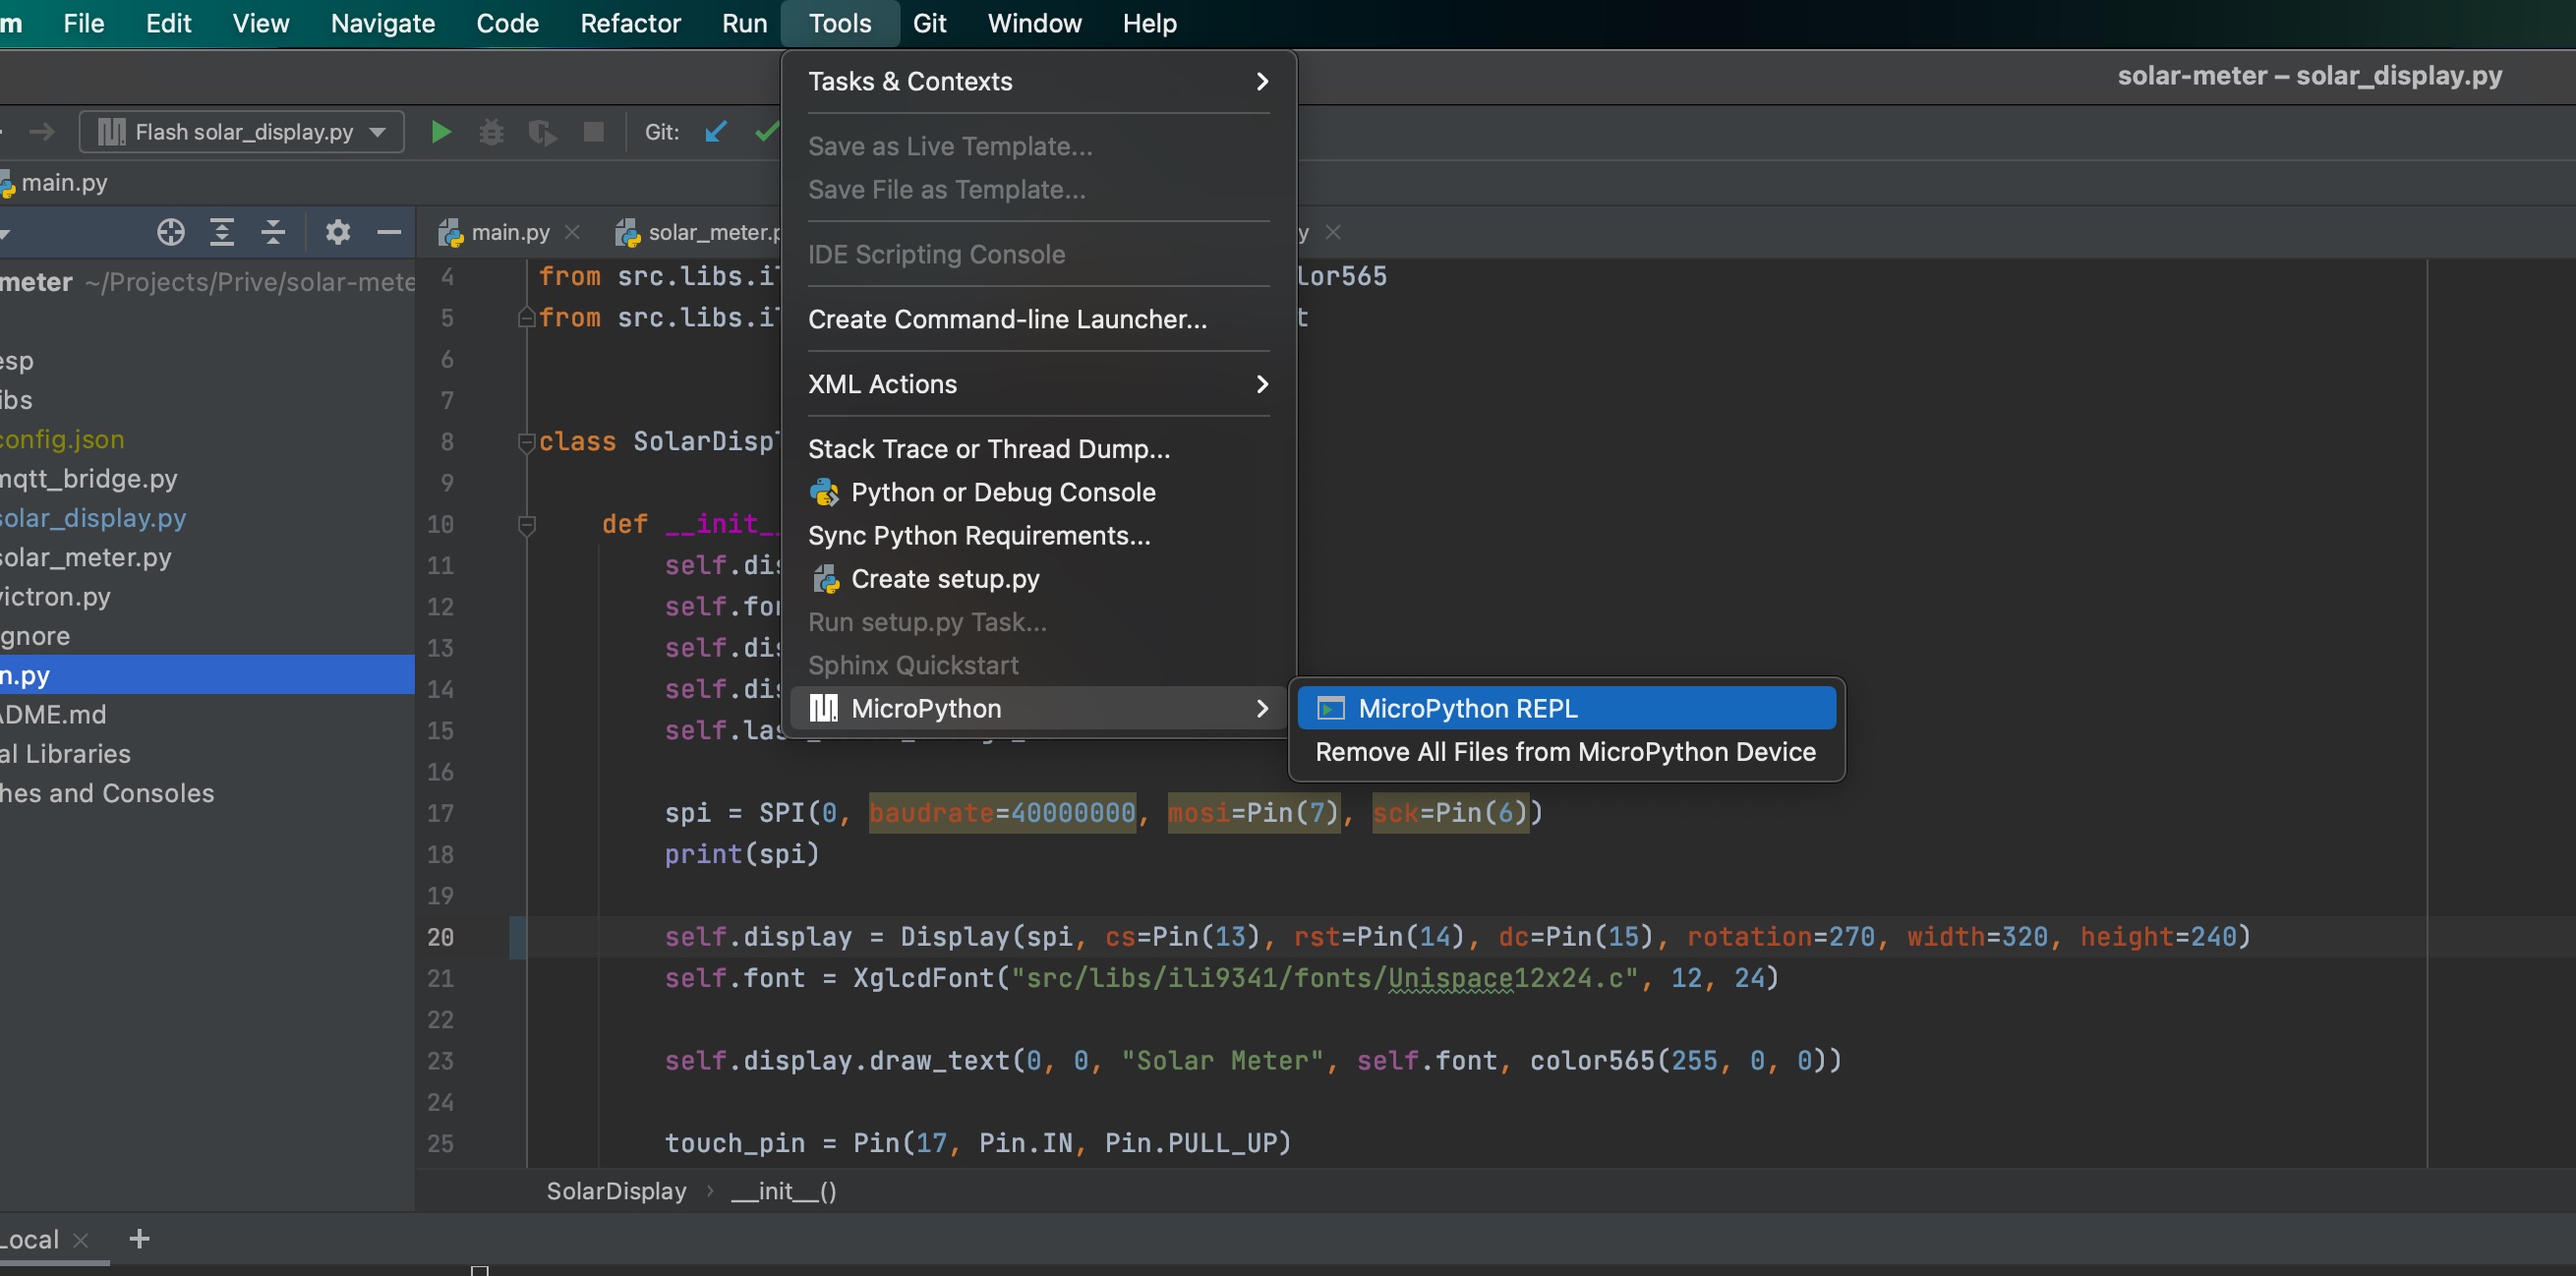The width and height of the screenshot is (2576, 1276).
Task: Open the Refactor menu
Action: [630, 23]
